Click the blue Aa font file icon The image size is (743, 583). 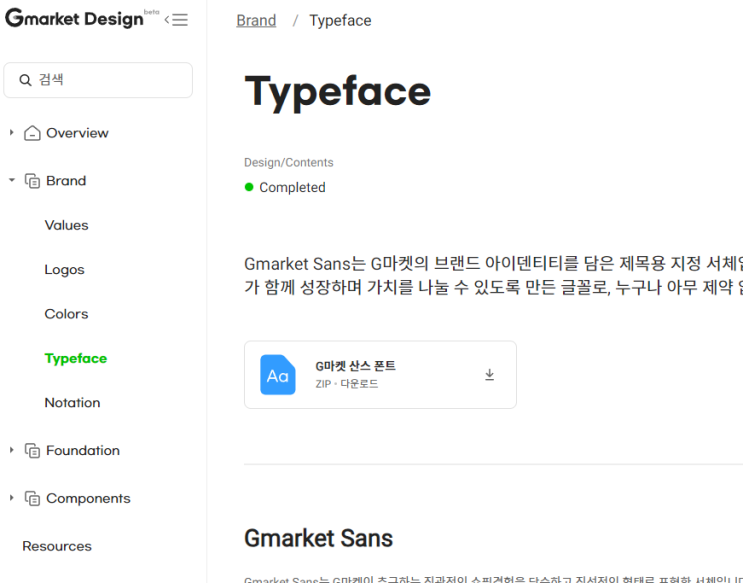tap(278, 375)
